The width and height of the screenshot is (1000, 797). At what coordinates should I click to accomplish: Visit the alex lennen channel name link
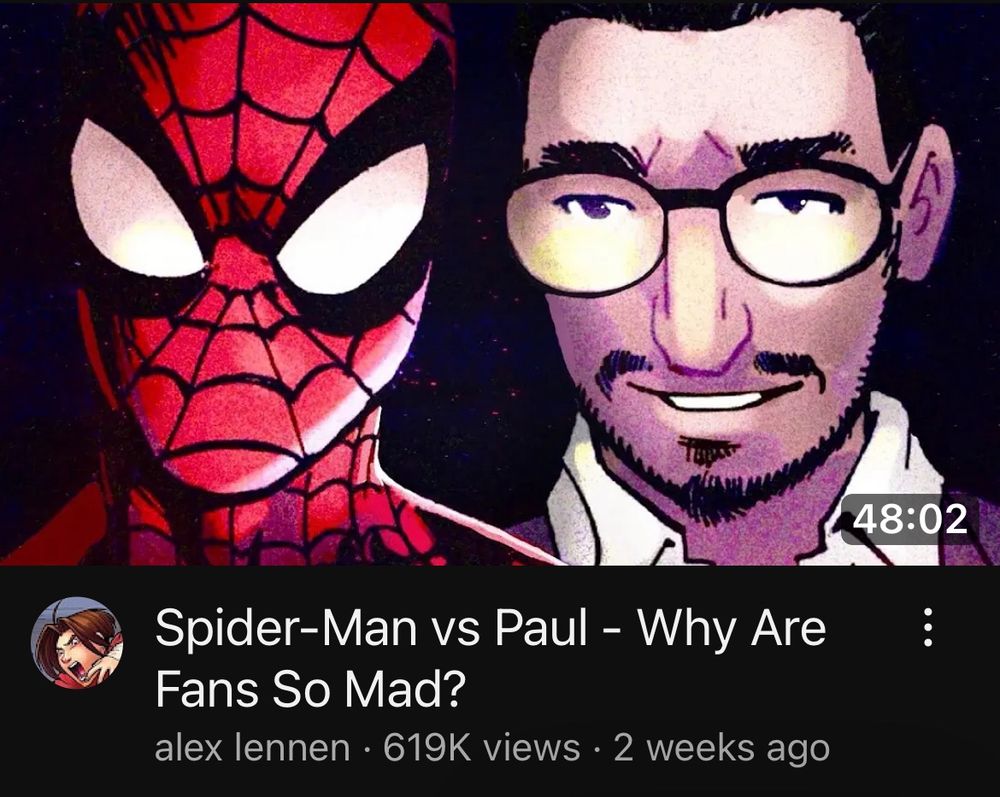pyautogui.click(x=252, y=748)
